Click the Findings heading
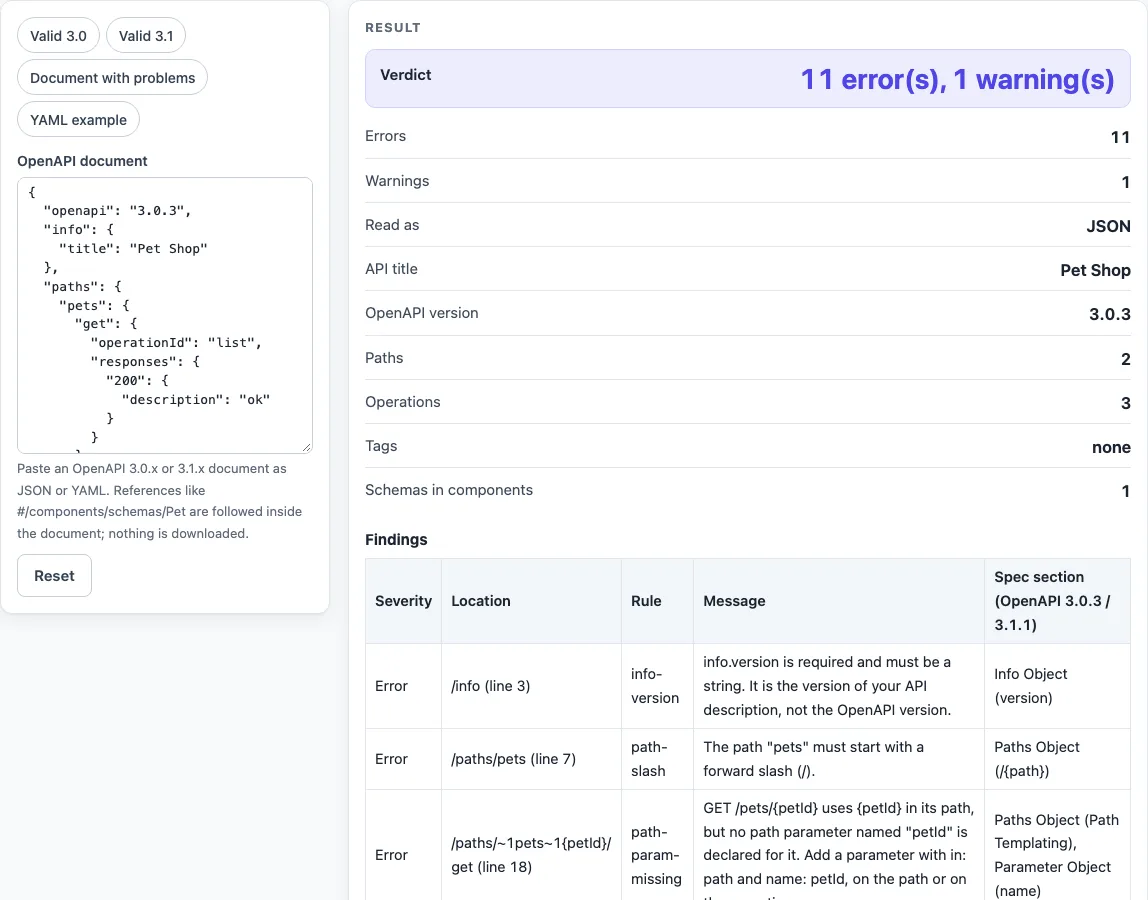The image size is (1148, 900). point(396,540)
